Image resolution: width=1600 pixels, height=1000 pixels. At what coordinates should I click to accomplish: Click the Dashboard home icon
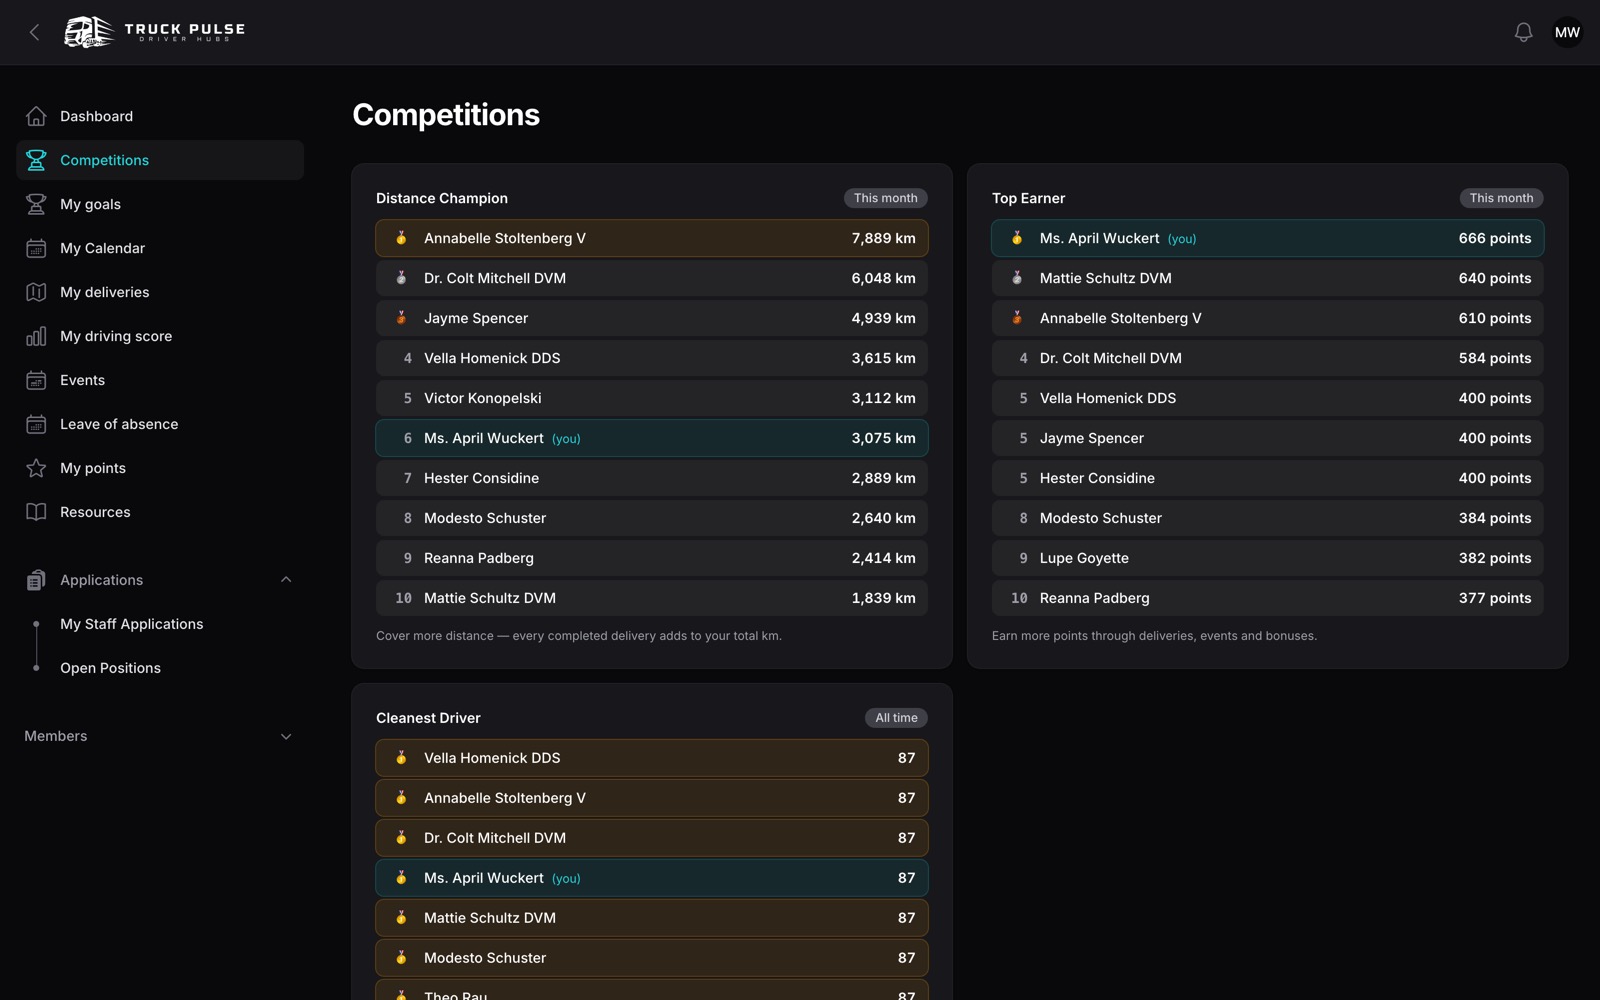point(36,116)
